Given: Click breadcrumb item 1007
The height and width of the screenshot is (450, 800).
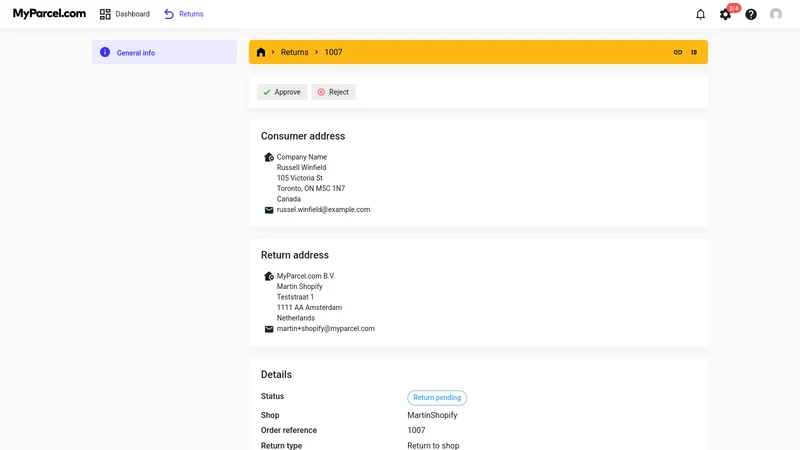Looking at the screenshot, I should pyautogui.click(x=333, y=52).
